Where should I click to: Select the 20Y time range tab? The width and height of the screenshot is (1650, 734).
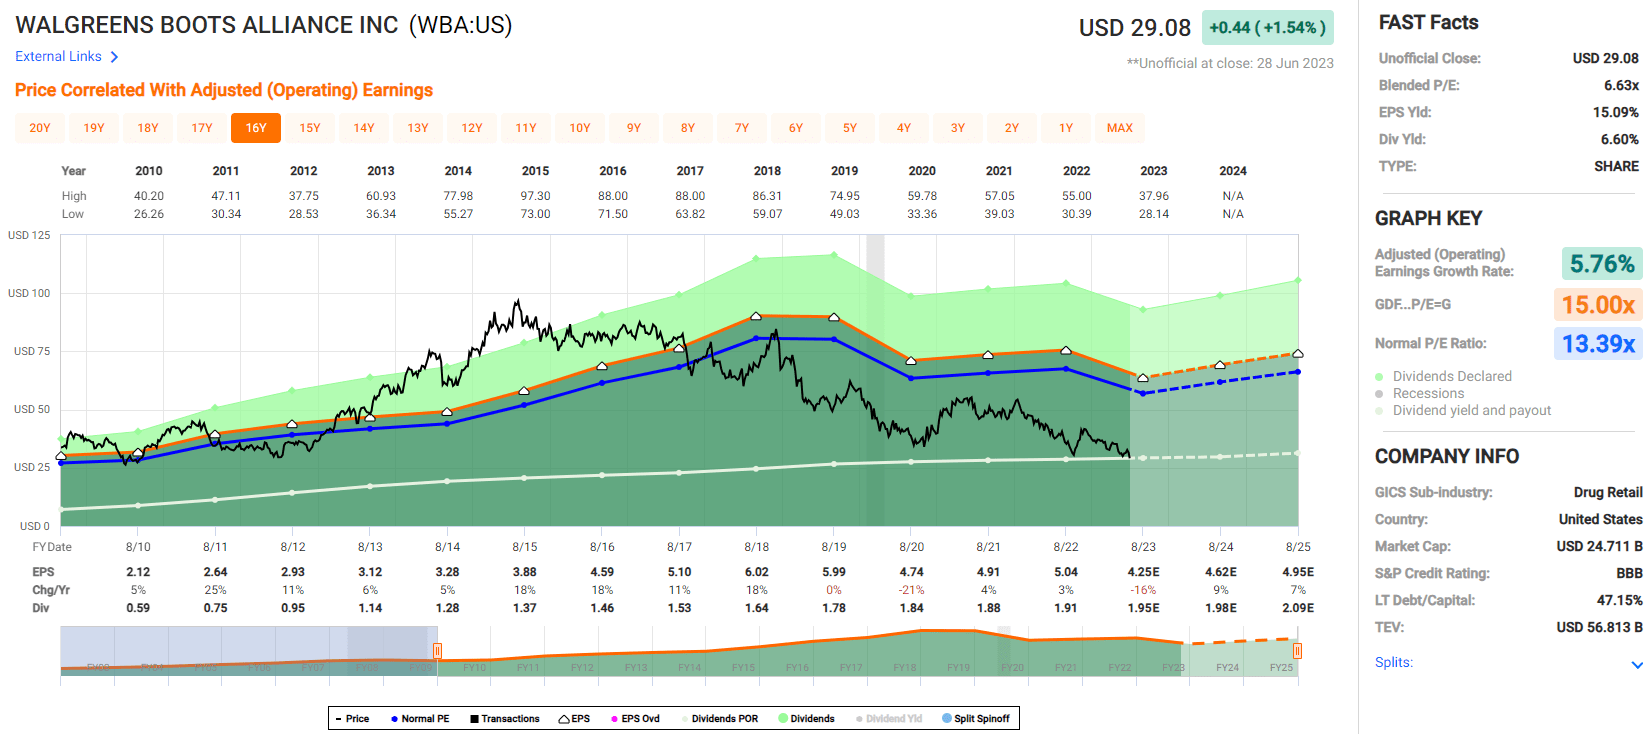pos(40,128)
